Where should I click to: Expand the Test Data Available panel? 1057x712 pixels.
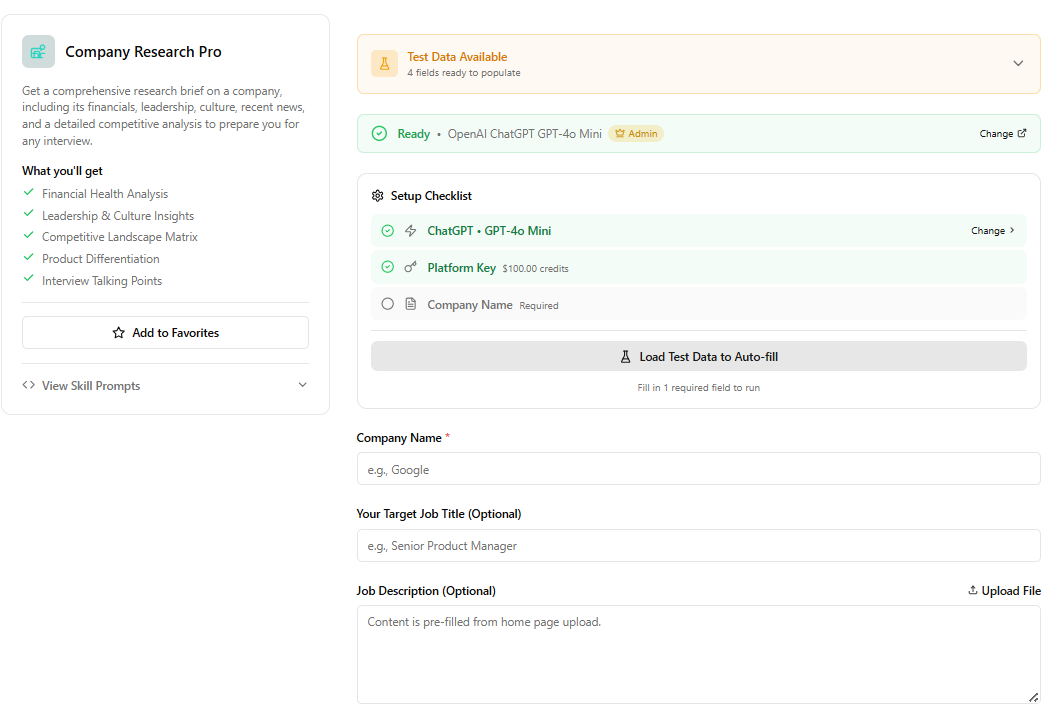click(x=1018, y=63)
